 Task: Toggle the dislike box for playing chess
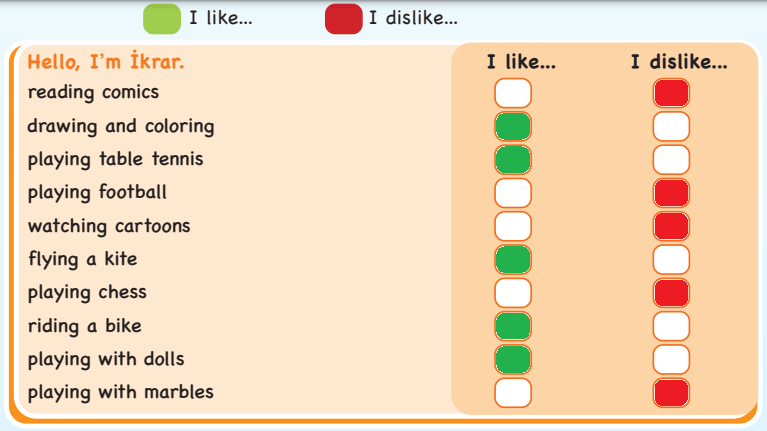[671, 293]
